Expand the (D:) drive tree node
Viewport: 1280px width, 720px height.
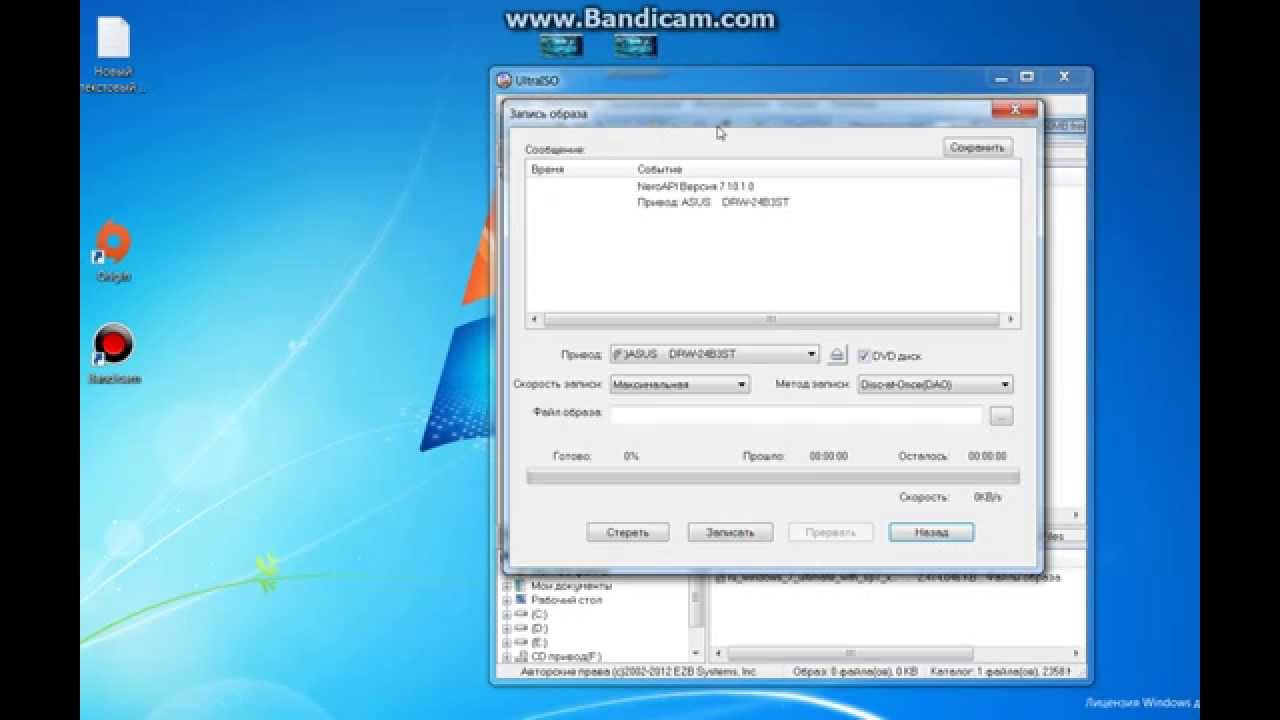(x=507, y=628)
